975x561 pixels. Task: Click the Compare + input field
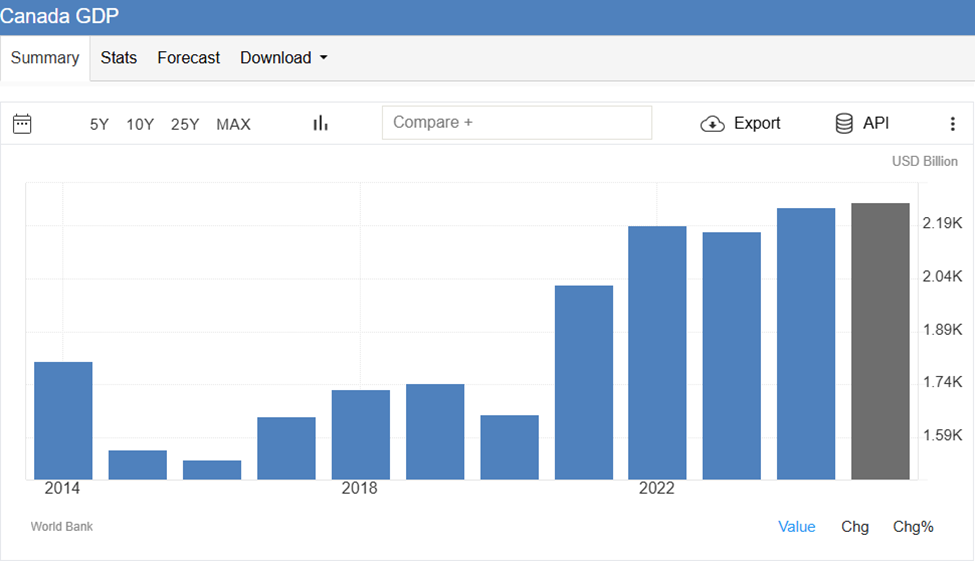[x=516, y=123]
